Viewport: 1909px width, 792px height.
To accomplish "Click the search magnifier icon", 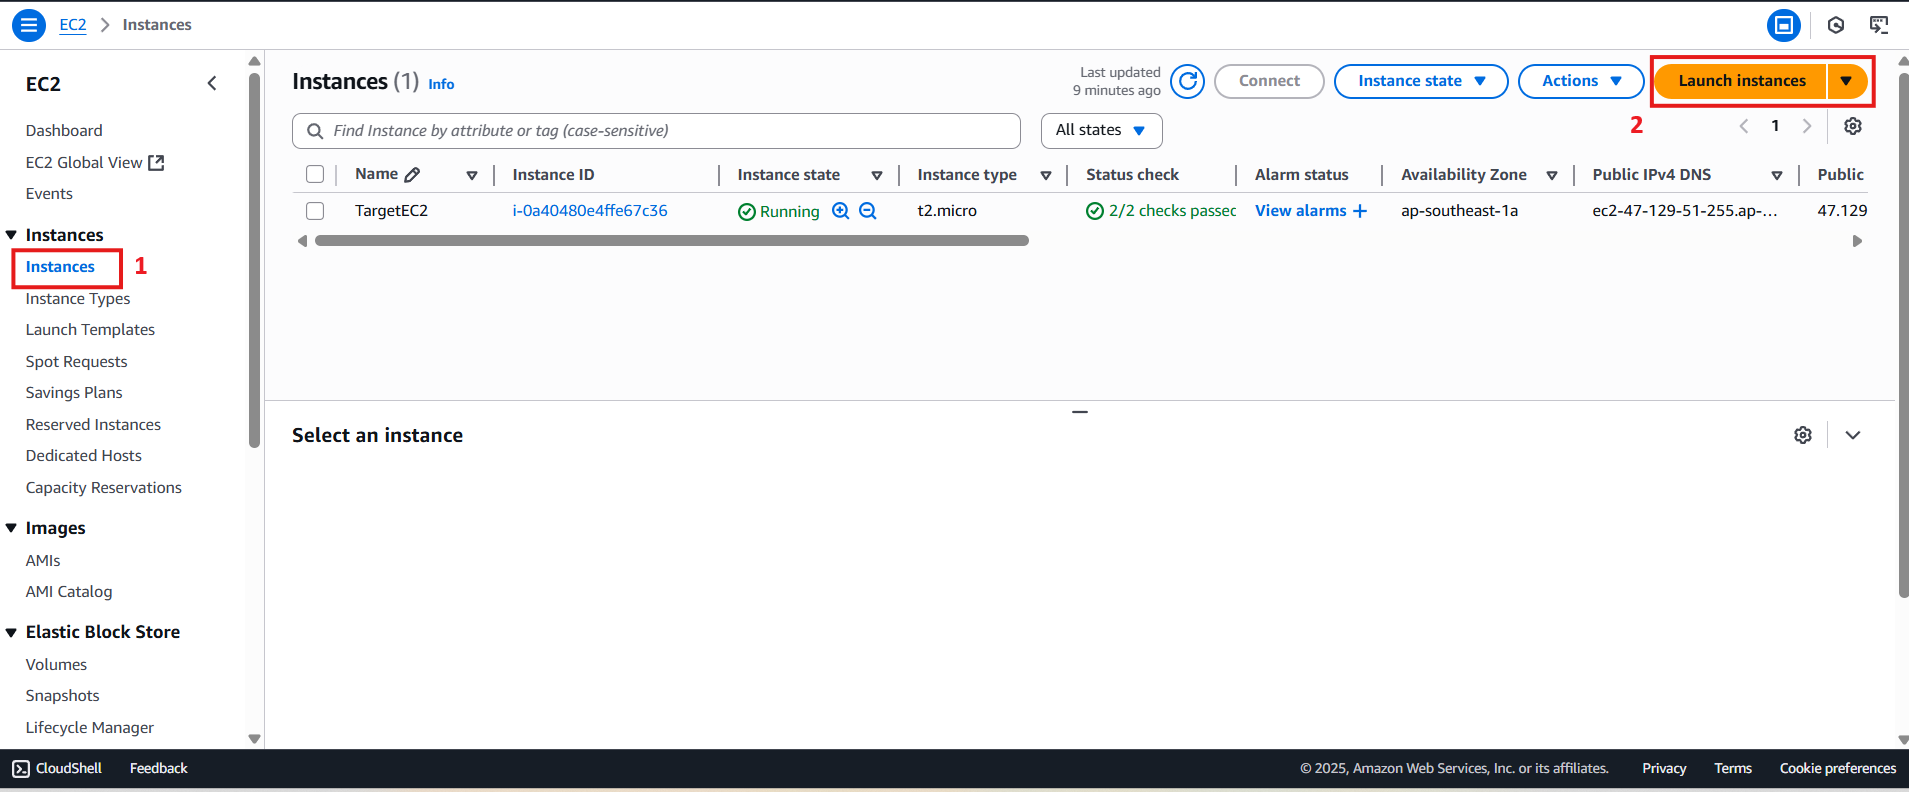I will (x=315, y=131).
